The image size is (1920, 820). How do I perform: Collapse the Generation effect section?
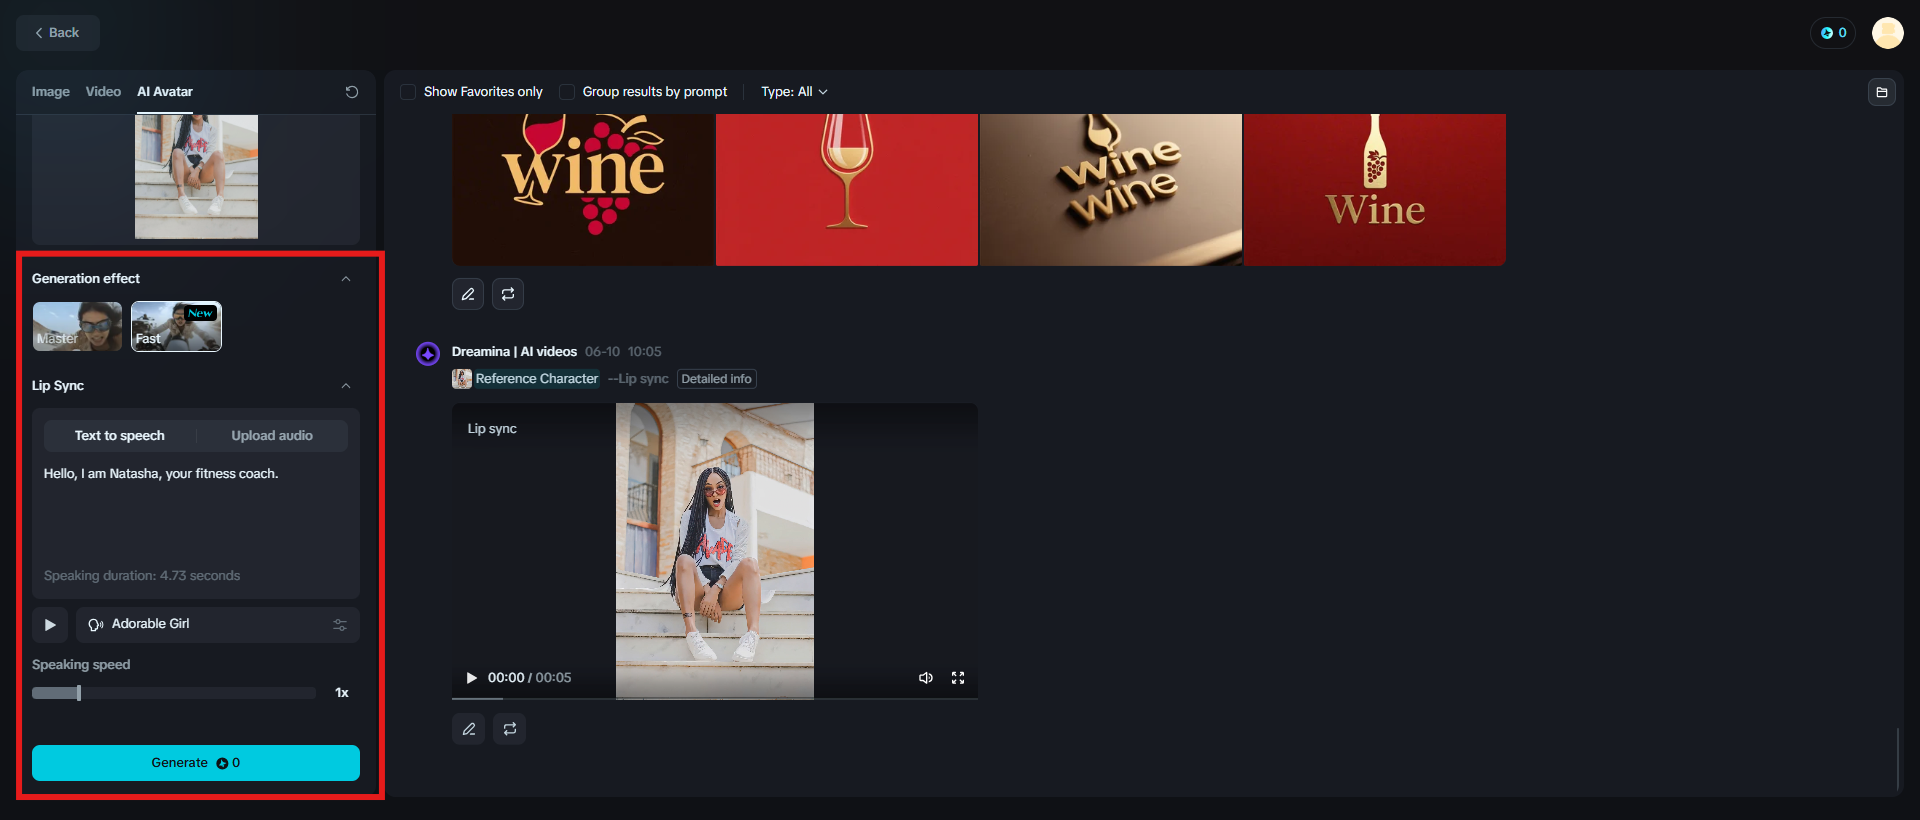[x=346, y=279]
